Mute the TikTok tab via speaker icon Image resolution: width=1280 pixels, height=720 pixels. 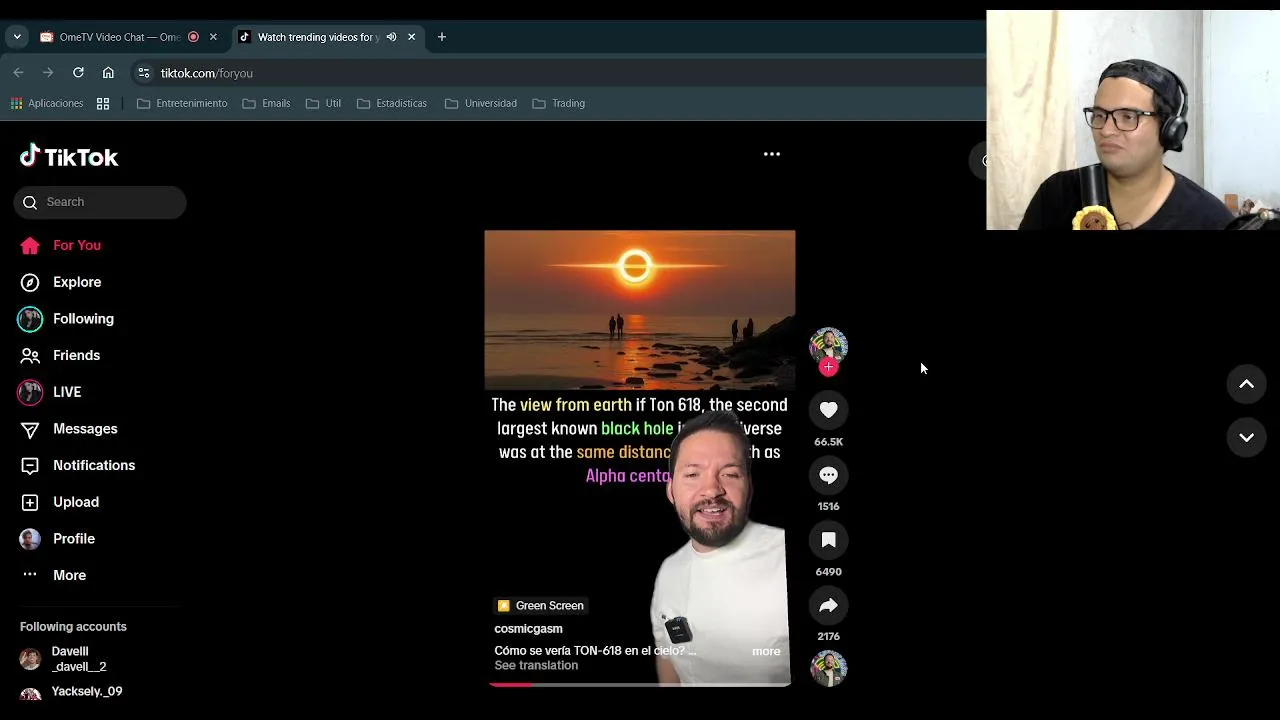[x=392, y=37]
